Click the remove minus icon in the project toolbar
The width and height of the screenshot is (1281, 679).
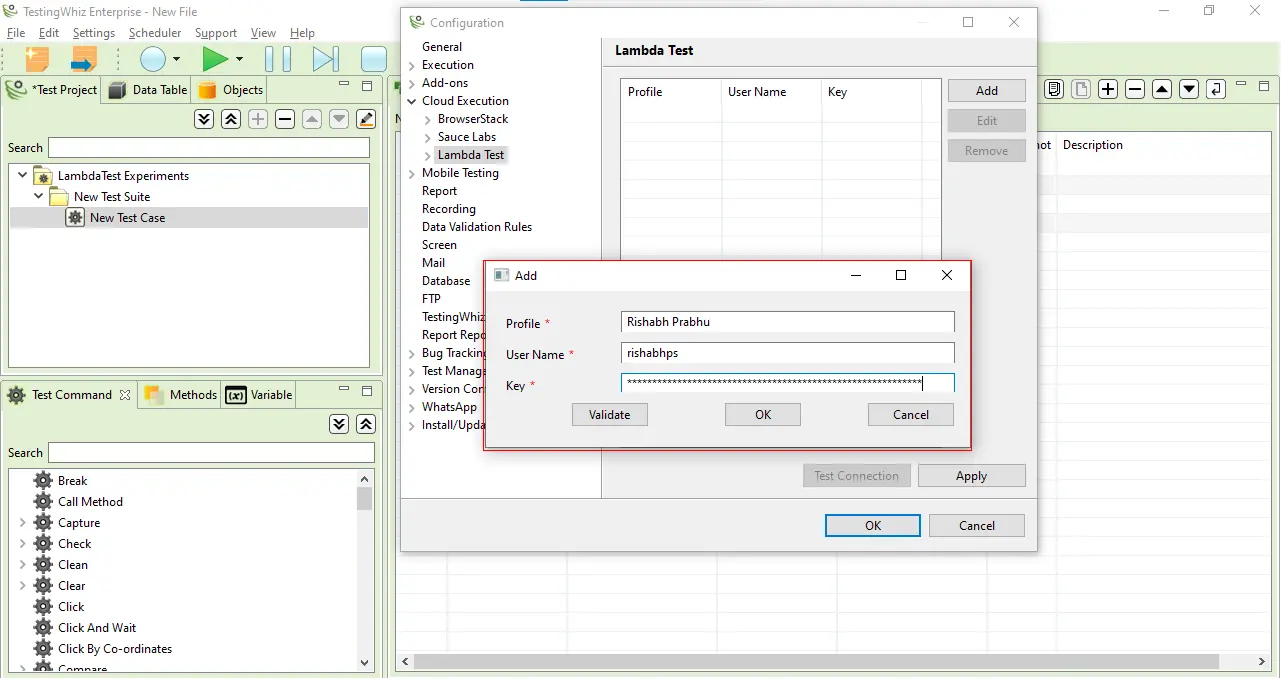(x=285, y=118)
